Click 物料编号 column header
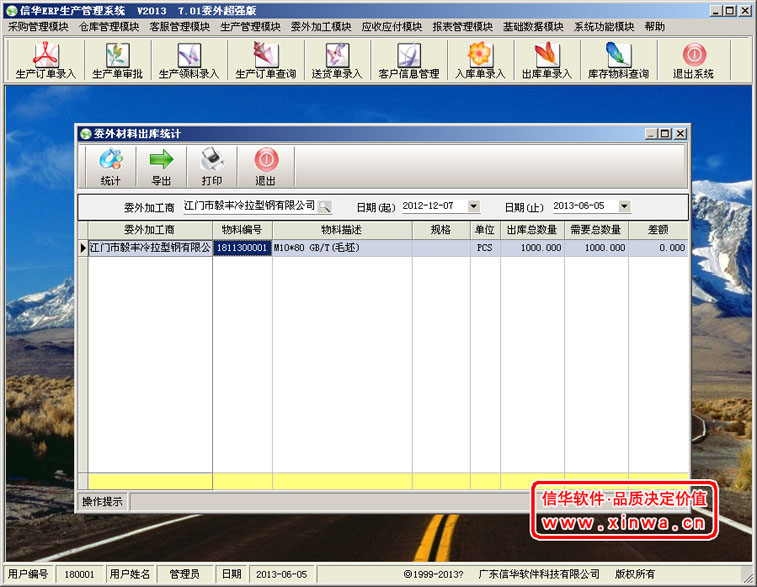The height and width of the screenshot is (587, 757). (x=242, y=230)
